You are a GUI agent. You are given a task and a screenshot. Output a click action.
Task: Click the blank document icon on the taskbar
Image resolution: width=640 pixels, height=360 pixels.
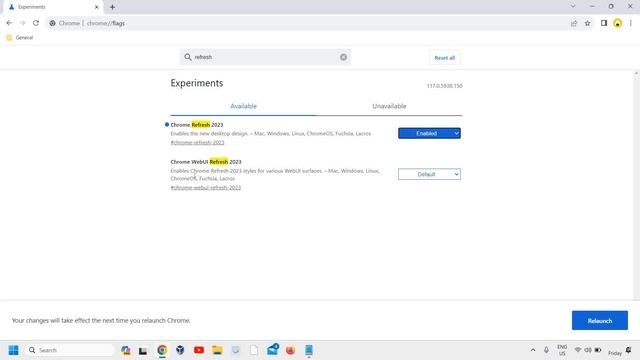point(254,350)
